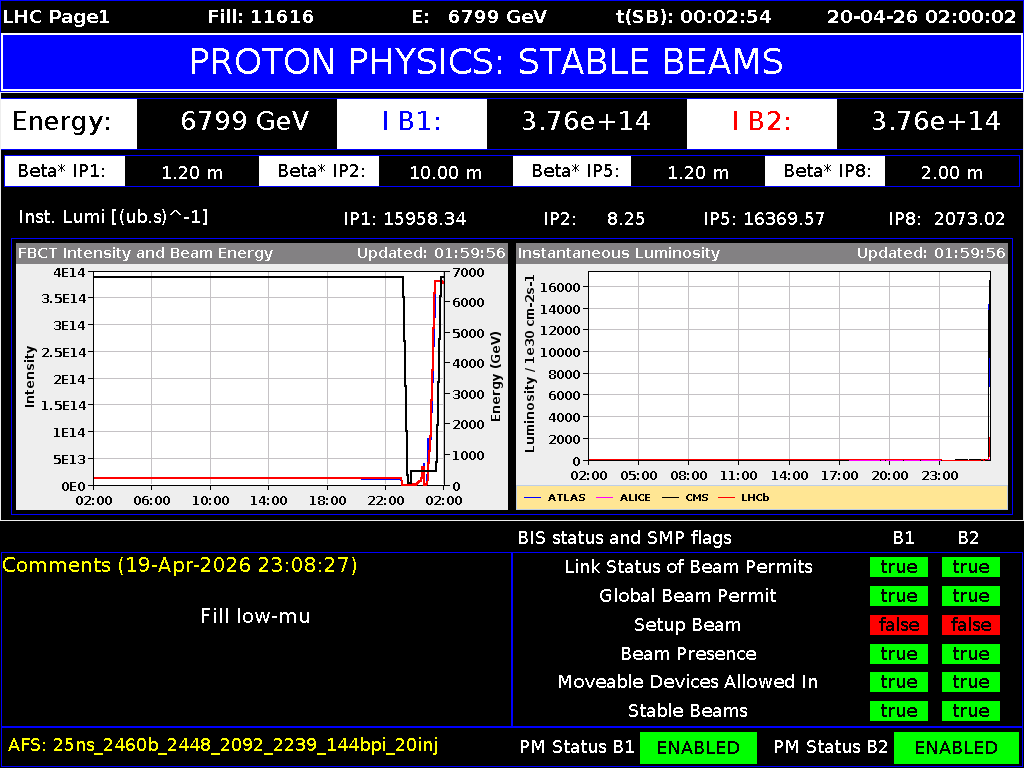This screenshot has width=1024, height=768.
Task: Select the "Fill: 11616" header entry
Action: 261,17
